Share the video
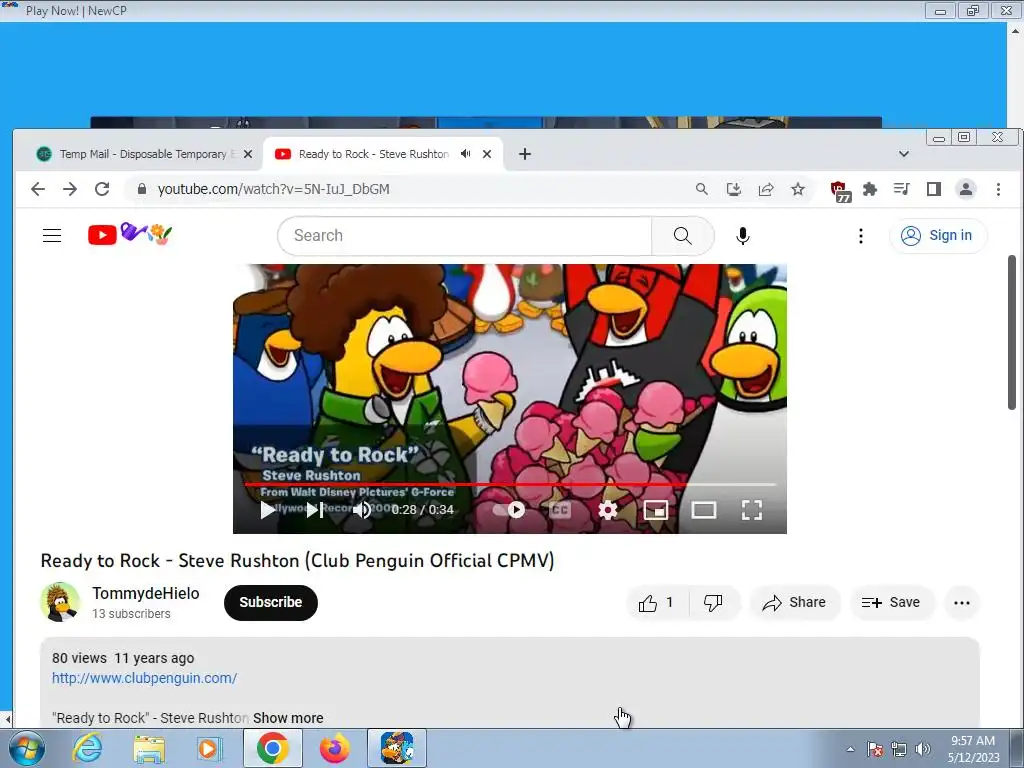 [794, 603]
